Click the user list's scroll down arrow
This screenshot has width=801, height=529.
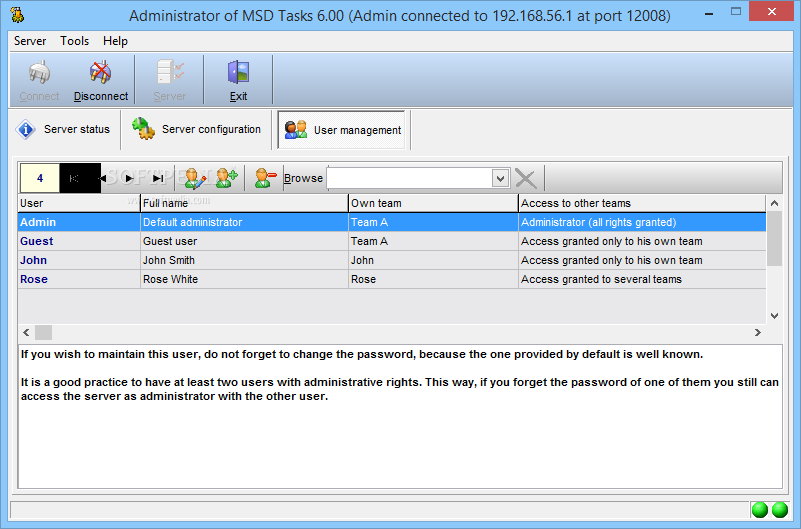(774, 316)
